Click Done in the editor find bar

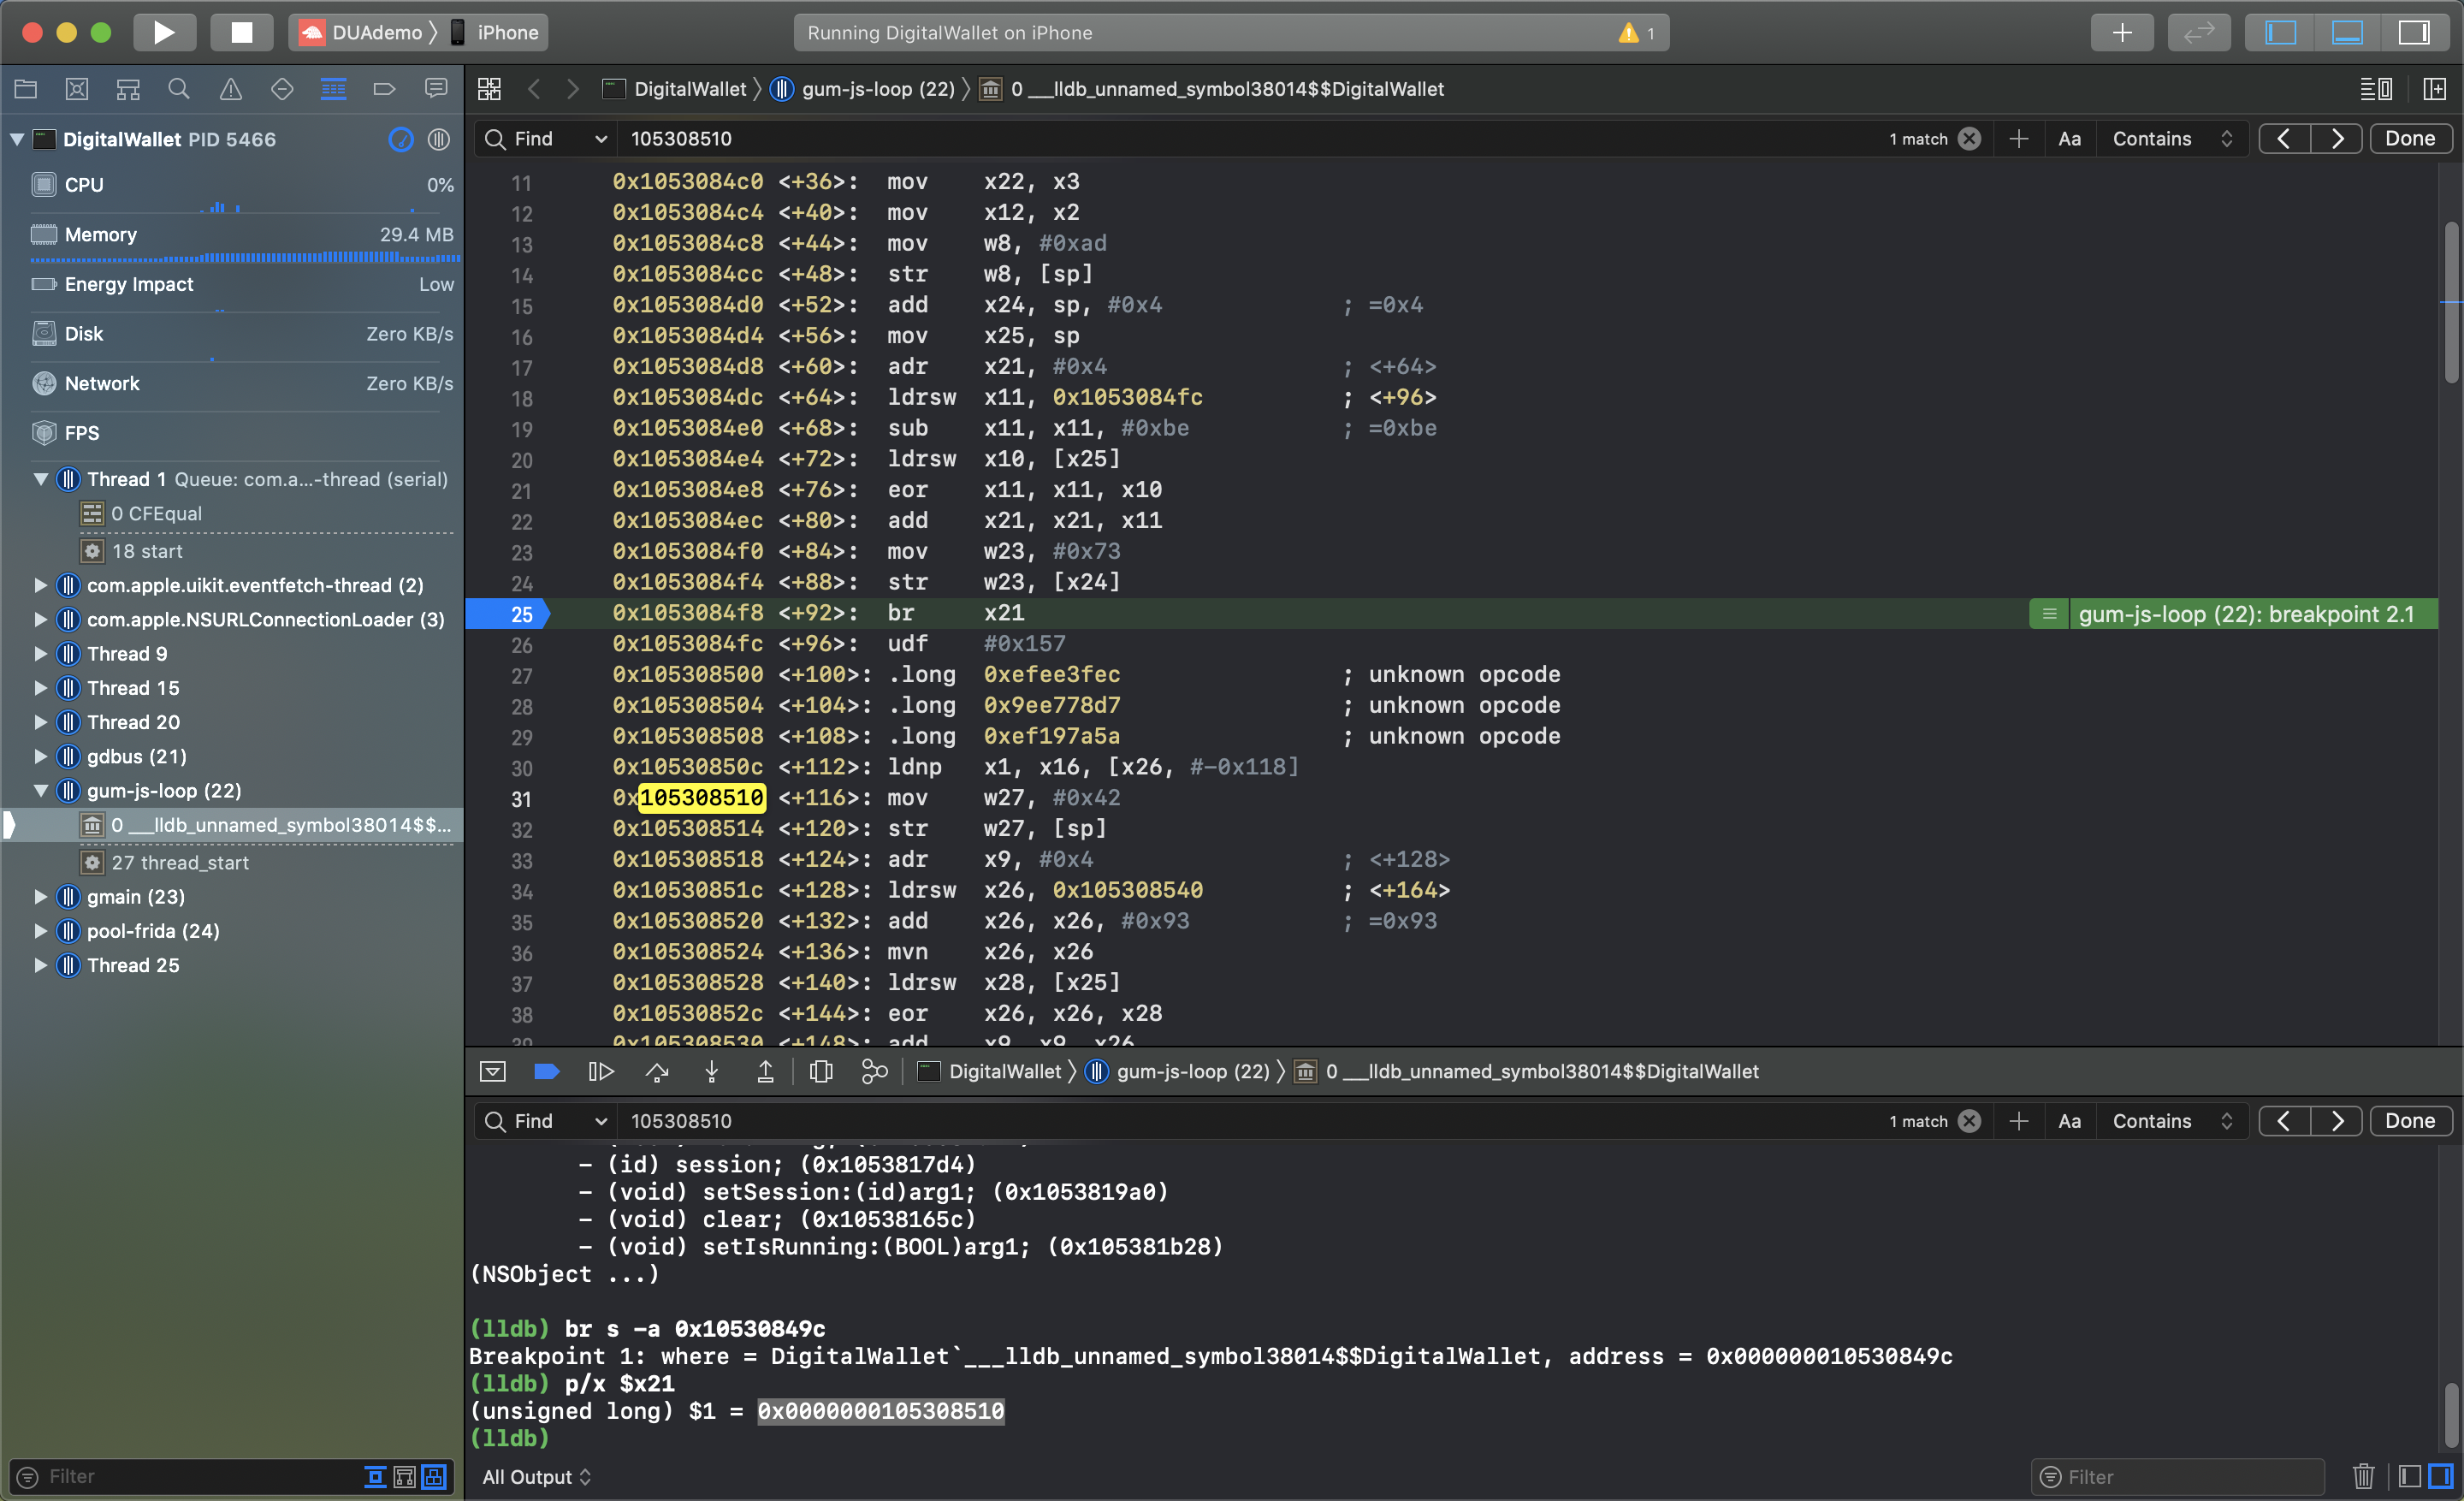(2409, 139)
